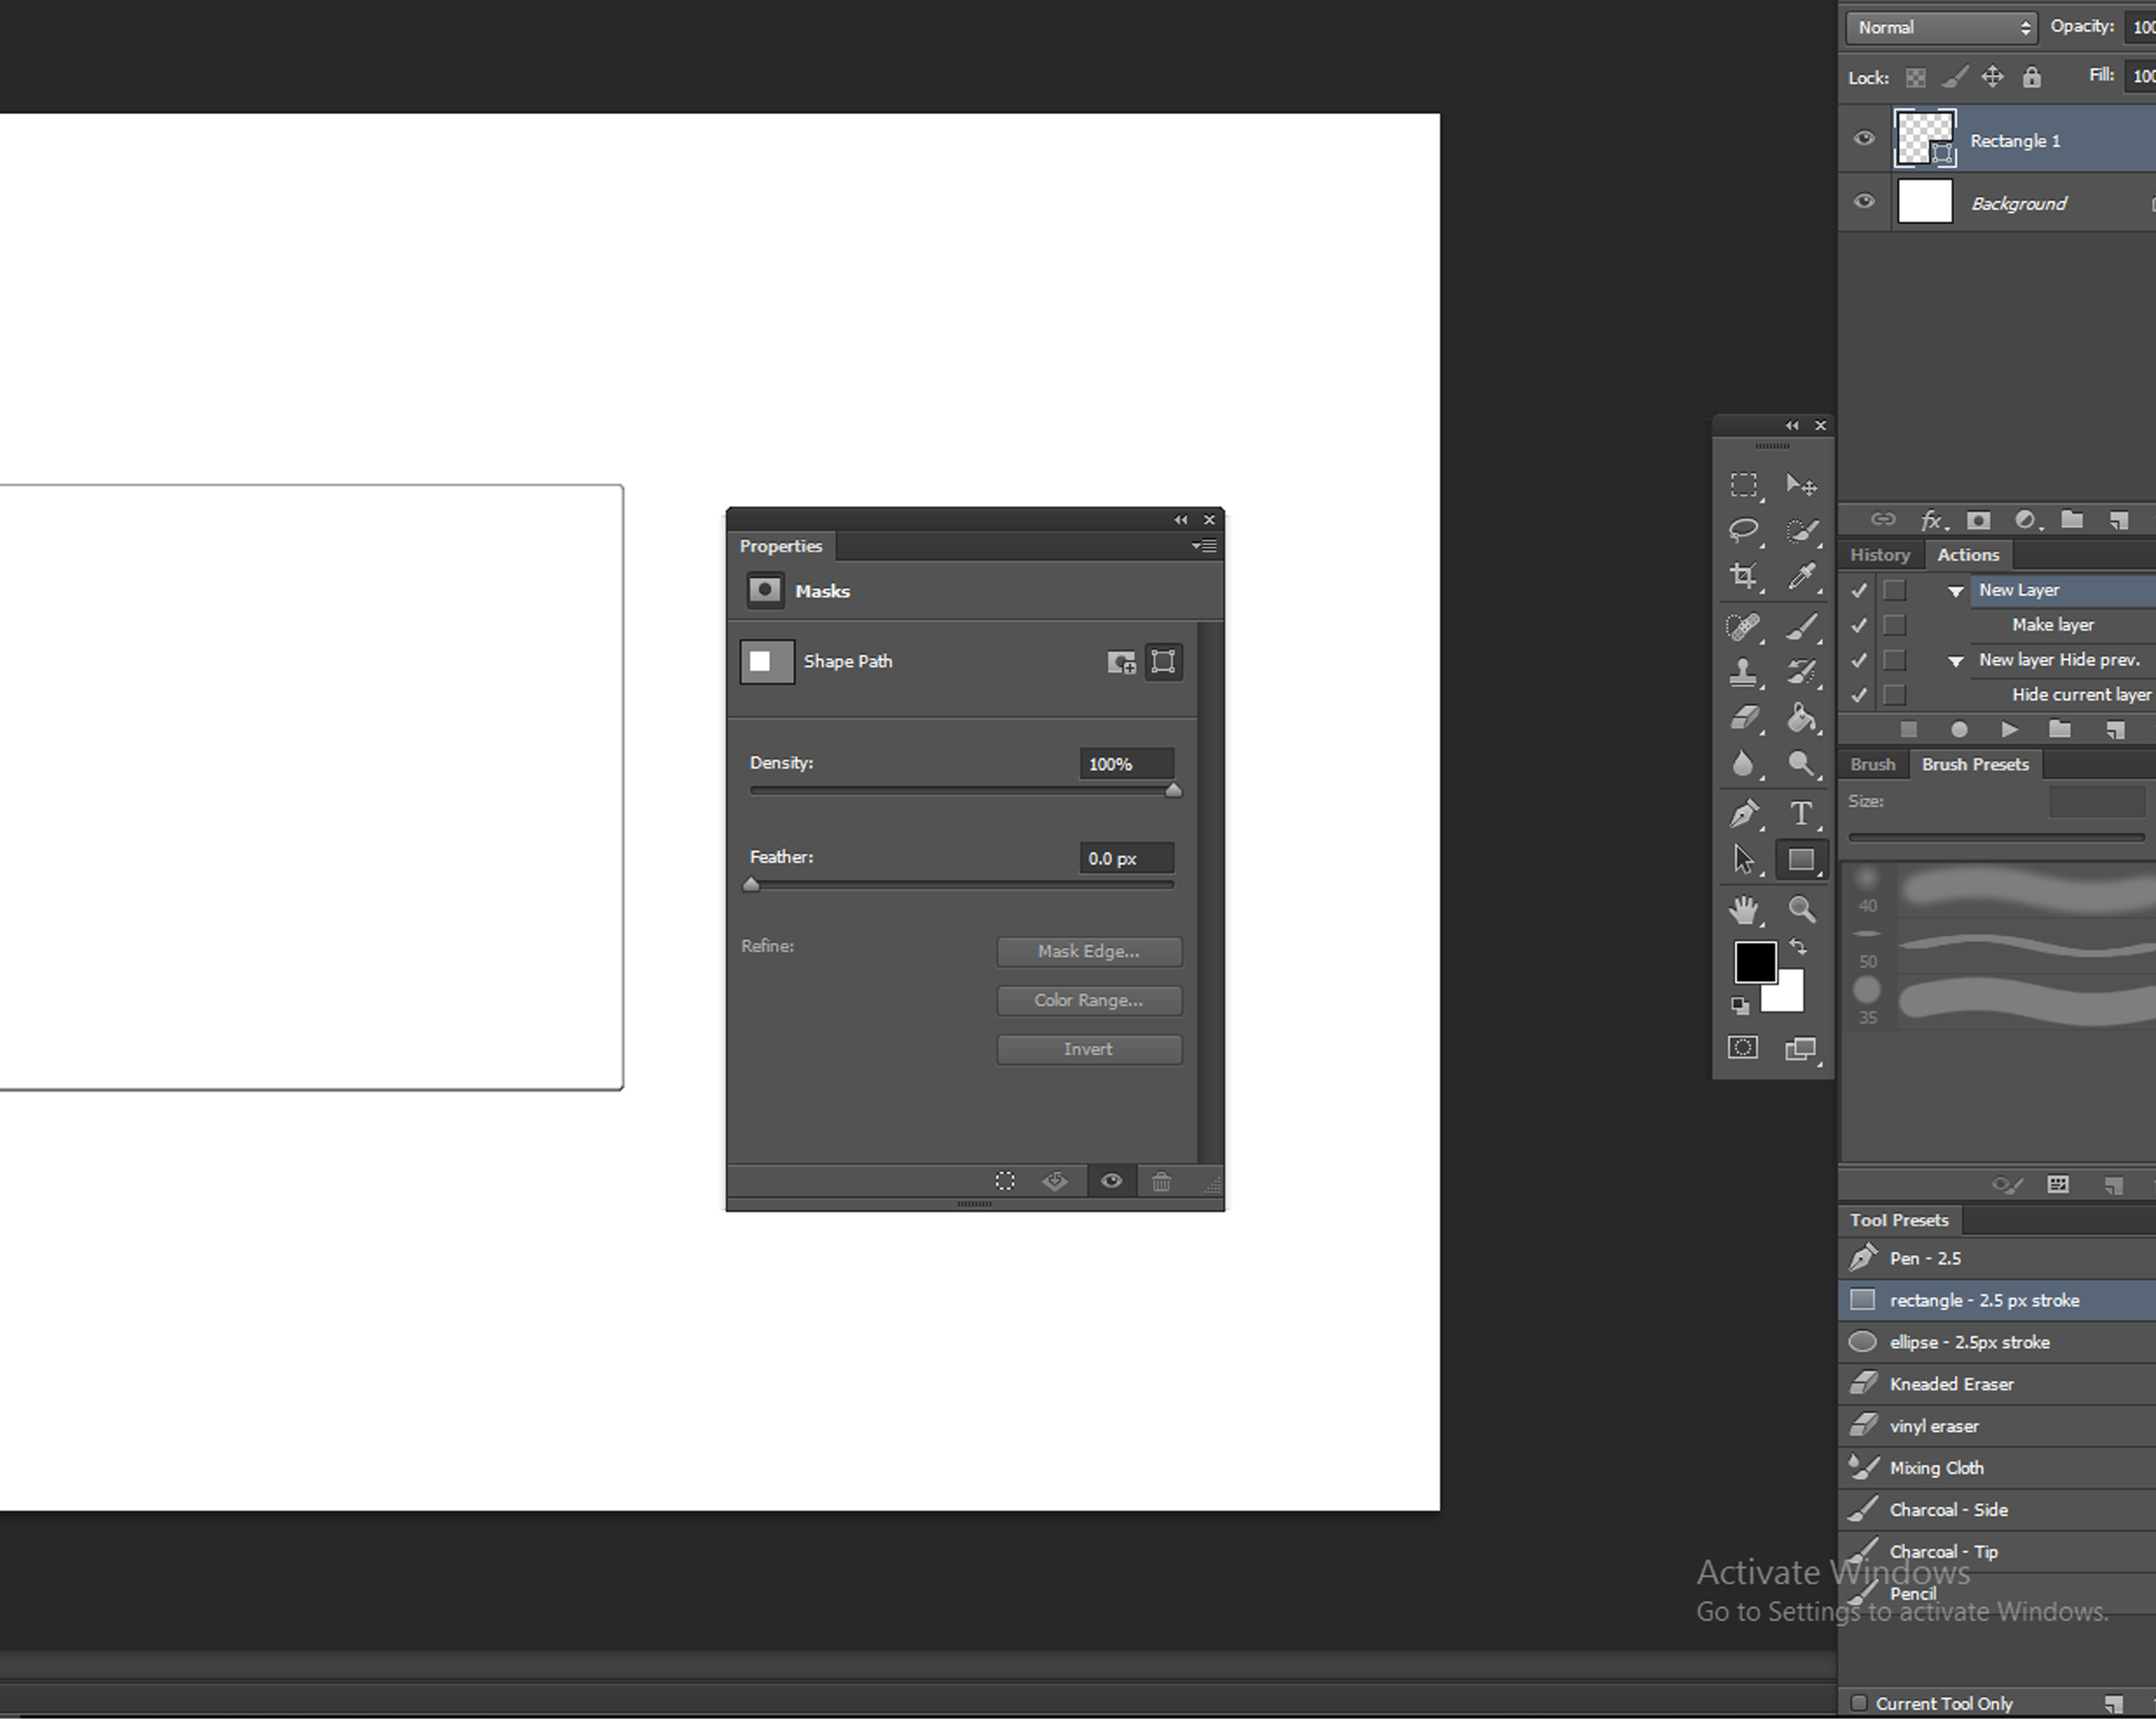Hide the Rectangle 1 layer
The width and height of the screenshot is (2156, 1725).
tap(1864, 139)
